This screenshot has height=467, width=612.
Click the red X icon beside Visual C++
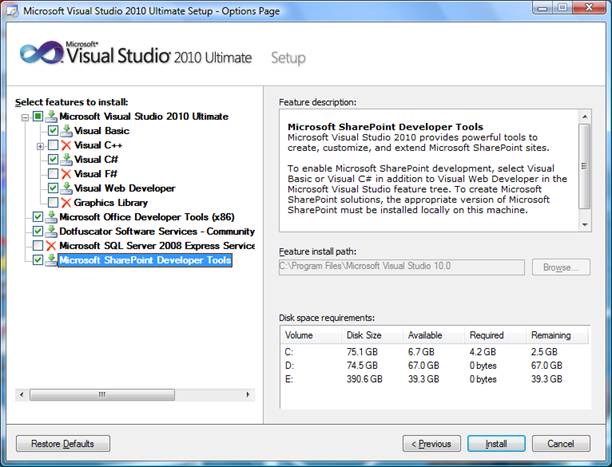66,145
